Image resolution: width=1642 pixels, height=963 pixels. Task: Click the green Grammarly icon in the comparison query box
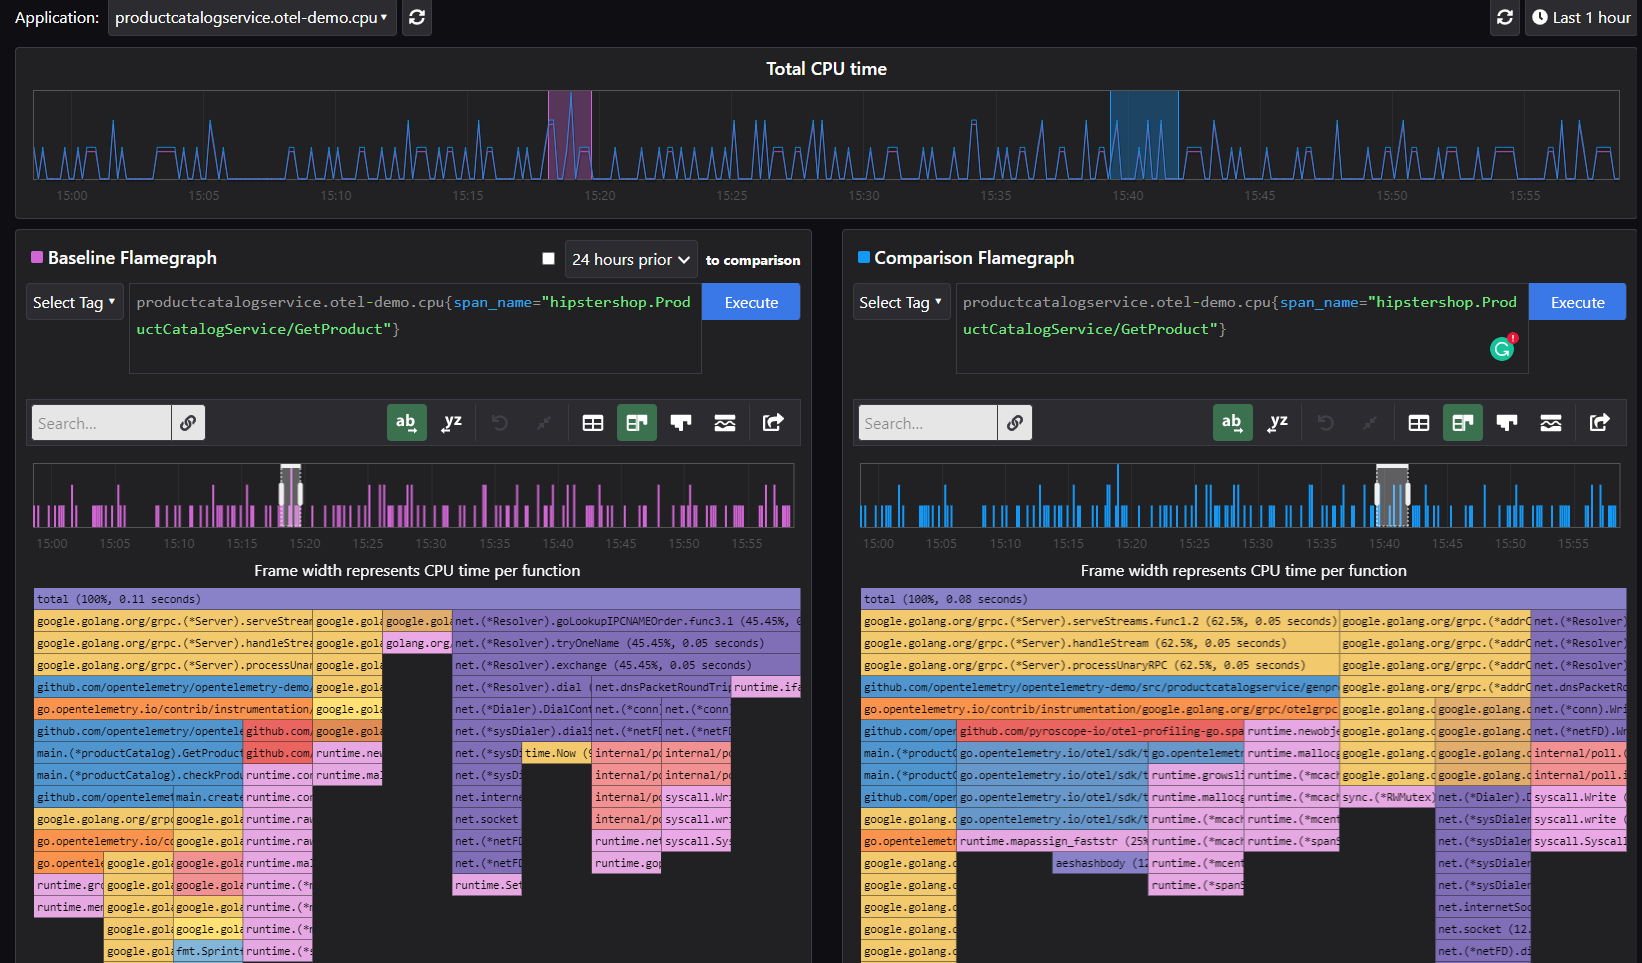click(x=1501, y=349)
